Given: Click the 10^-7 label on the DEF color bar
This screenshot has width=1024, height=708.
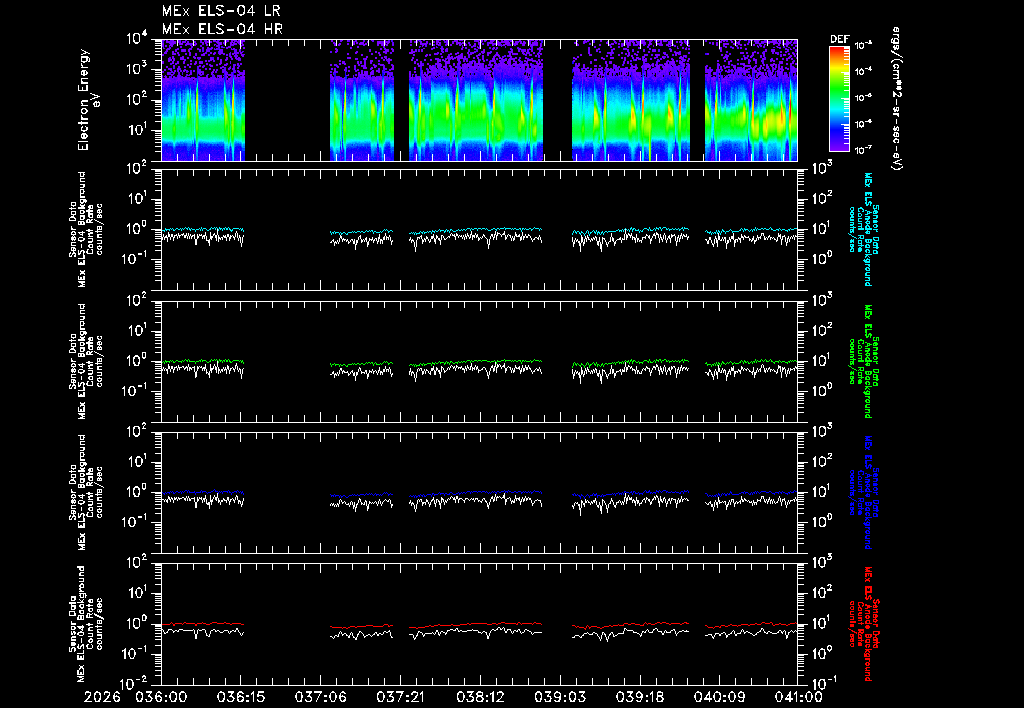Looking at the screenshot, I should click(863, 150).
